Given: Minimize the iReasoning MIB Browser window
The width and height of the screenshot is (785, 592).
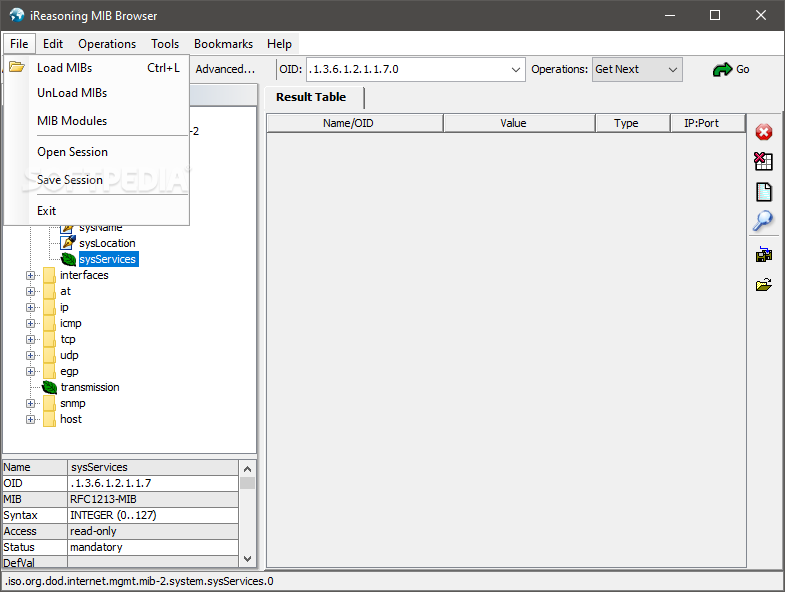Looking at the screenshot, I should [x=670, y=16].
